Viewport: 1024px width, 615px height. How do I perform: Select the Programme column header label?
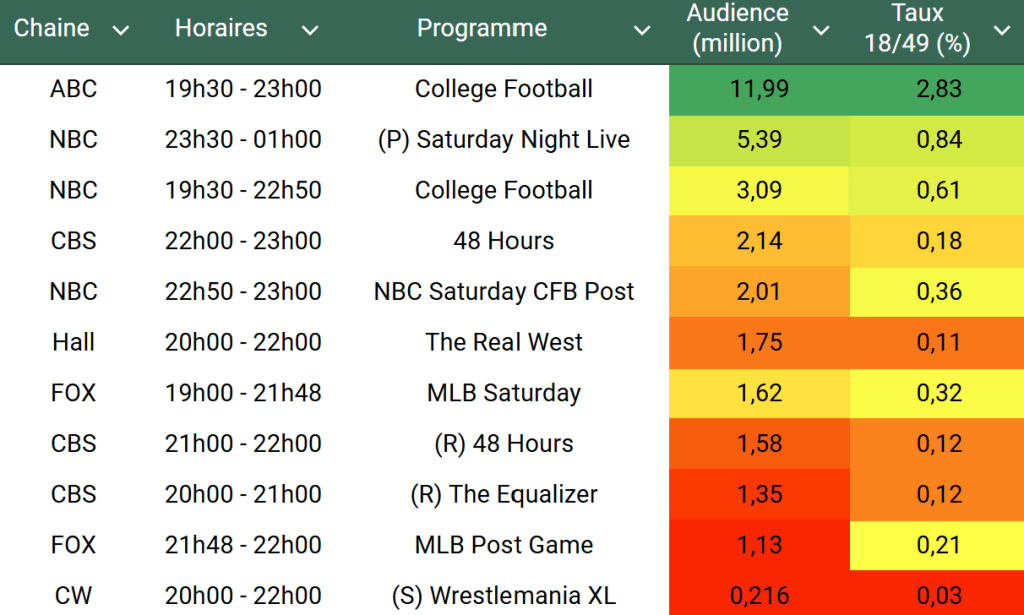(x=482, y=29)
